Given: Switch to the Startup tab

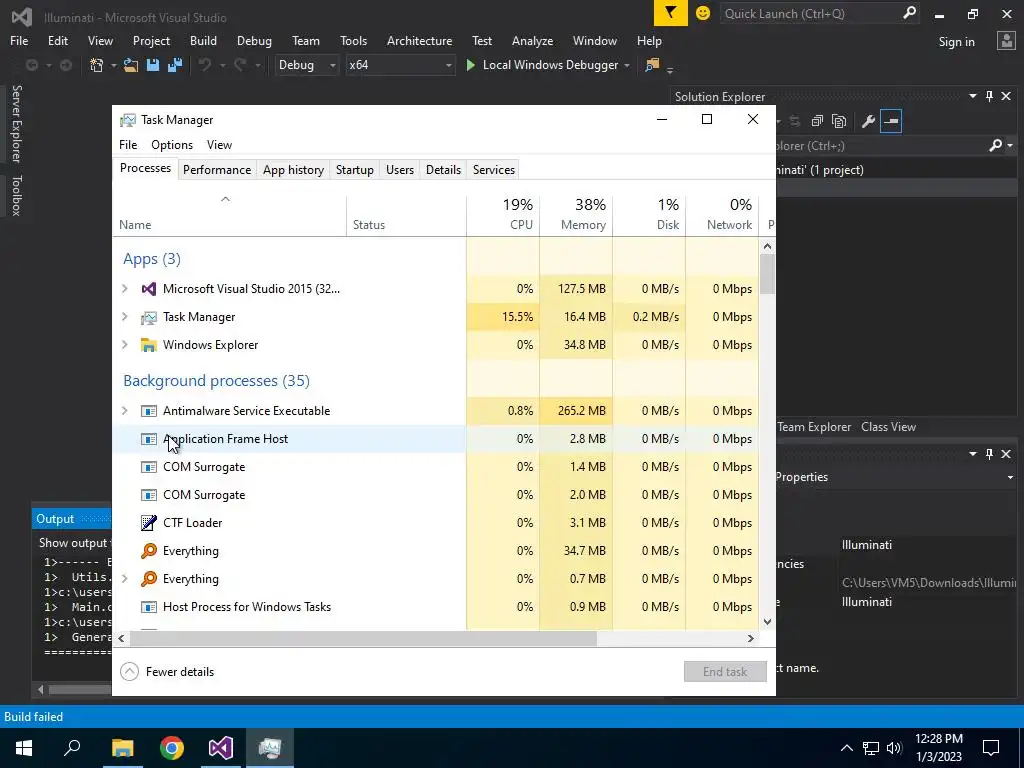Looking at the screenshot, I should pyautogui.click(x=355, y=169).
